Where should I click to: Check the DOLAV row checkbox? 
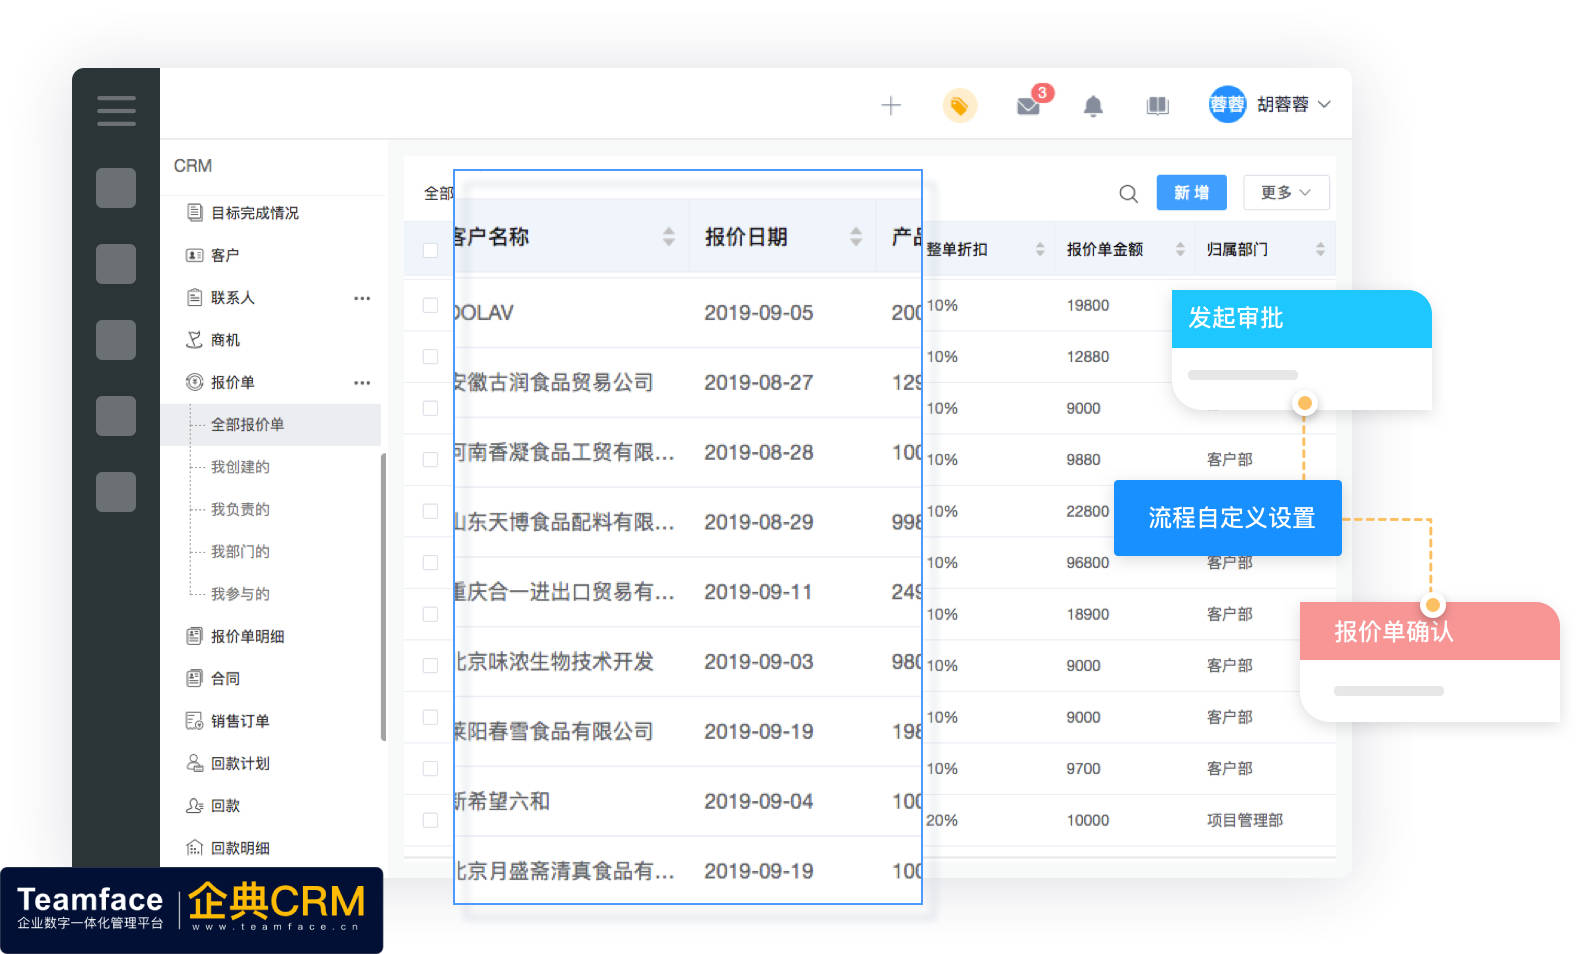click(430, 305)
